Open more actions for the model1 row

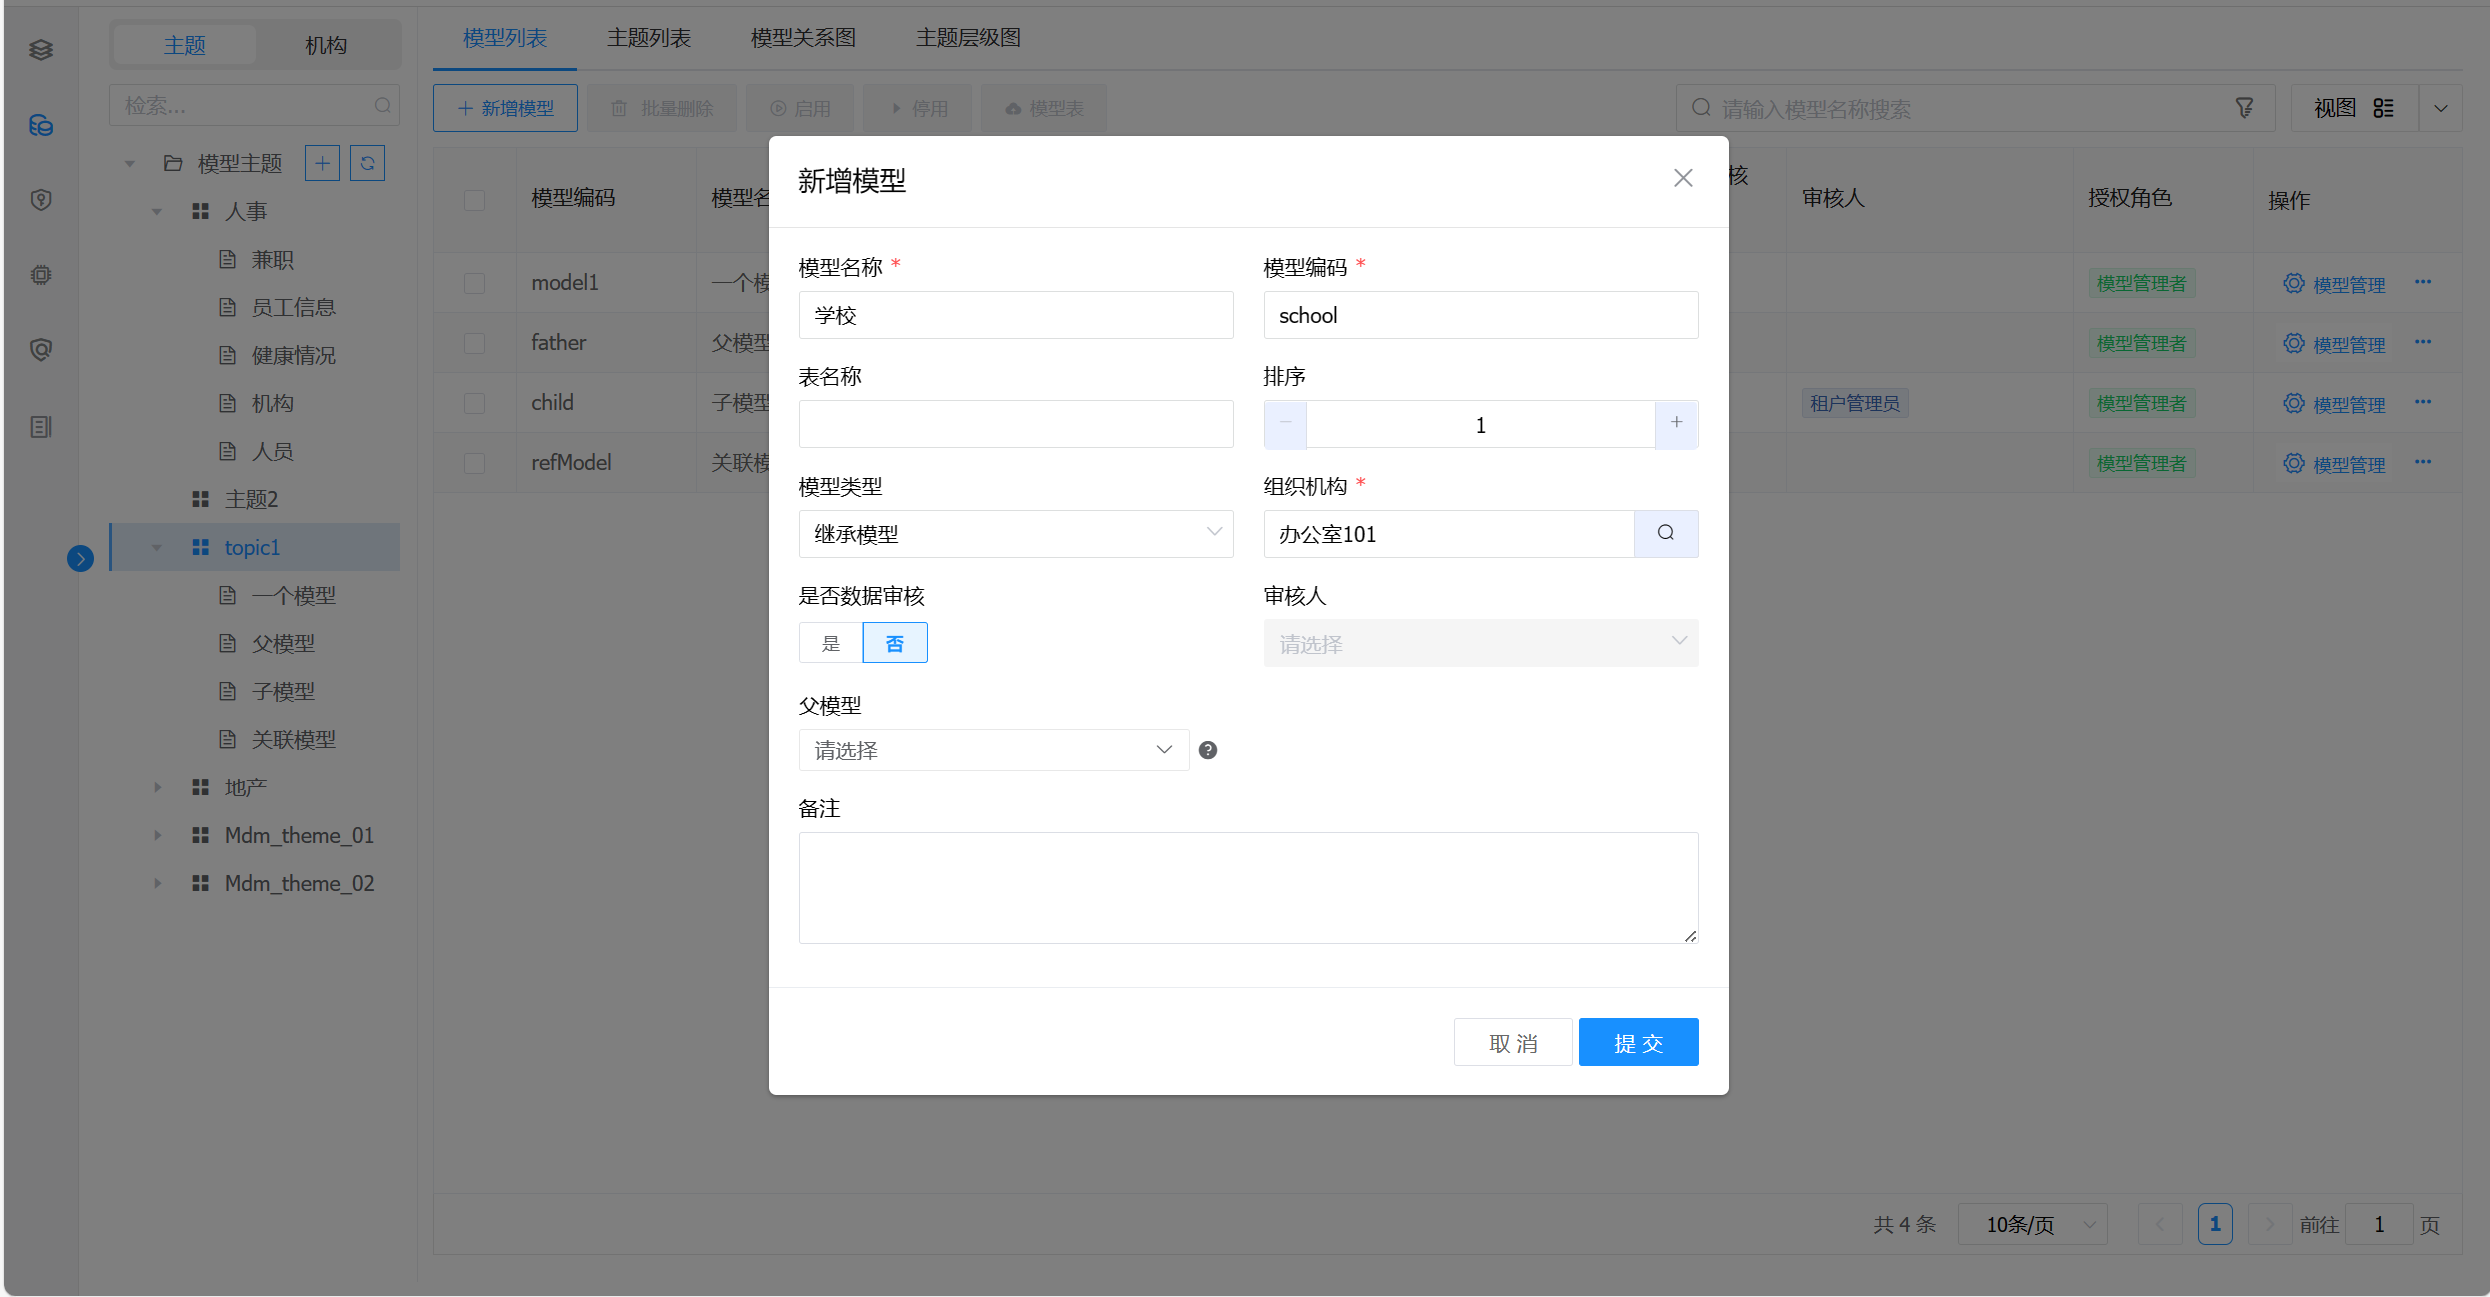coord(2423,282)
